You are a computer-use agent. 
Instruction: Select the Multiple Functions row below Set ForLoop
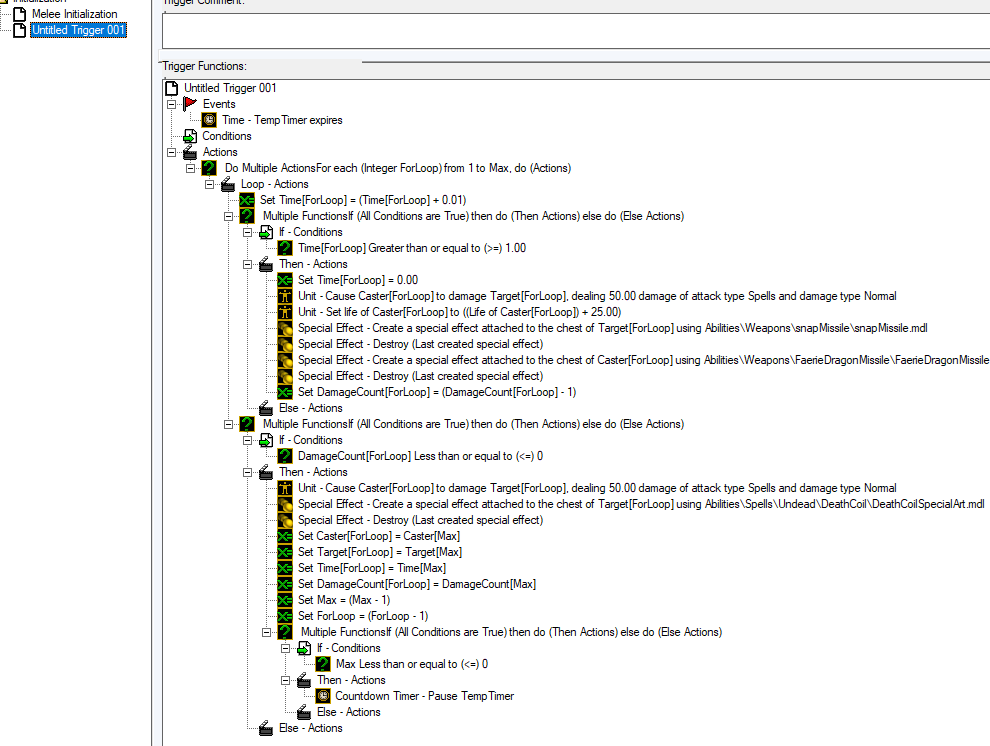click(x=511, y=632)
